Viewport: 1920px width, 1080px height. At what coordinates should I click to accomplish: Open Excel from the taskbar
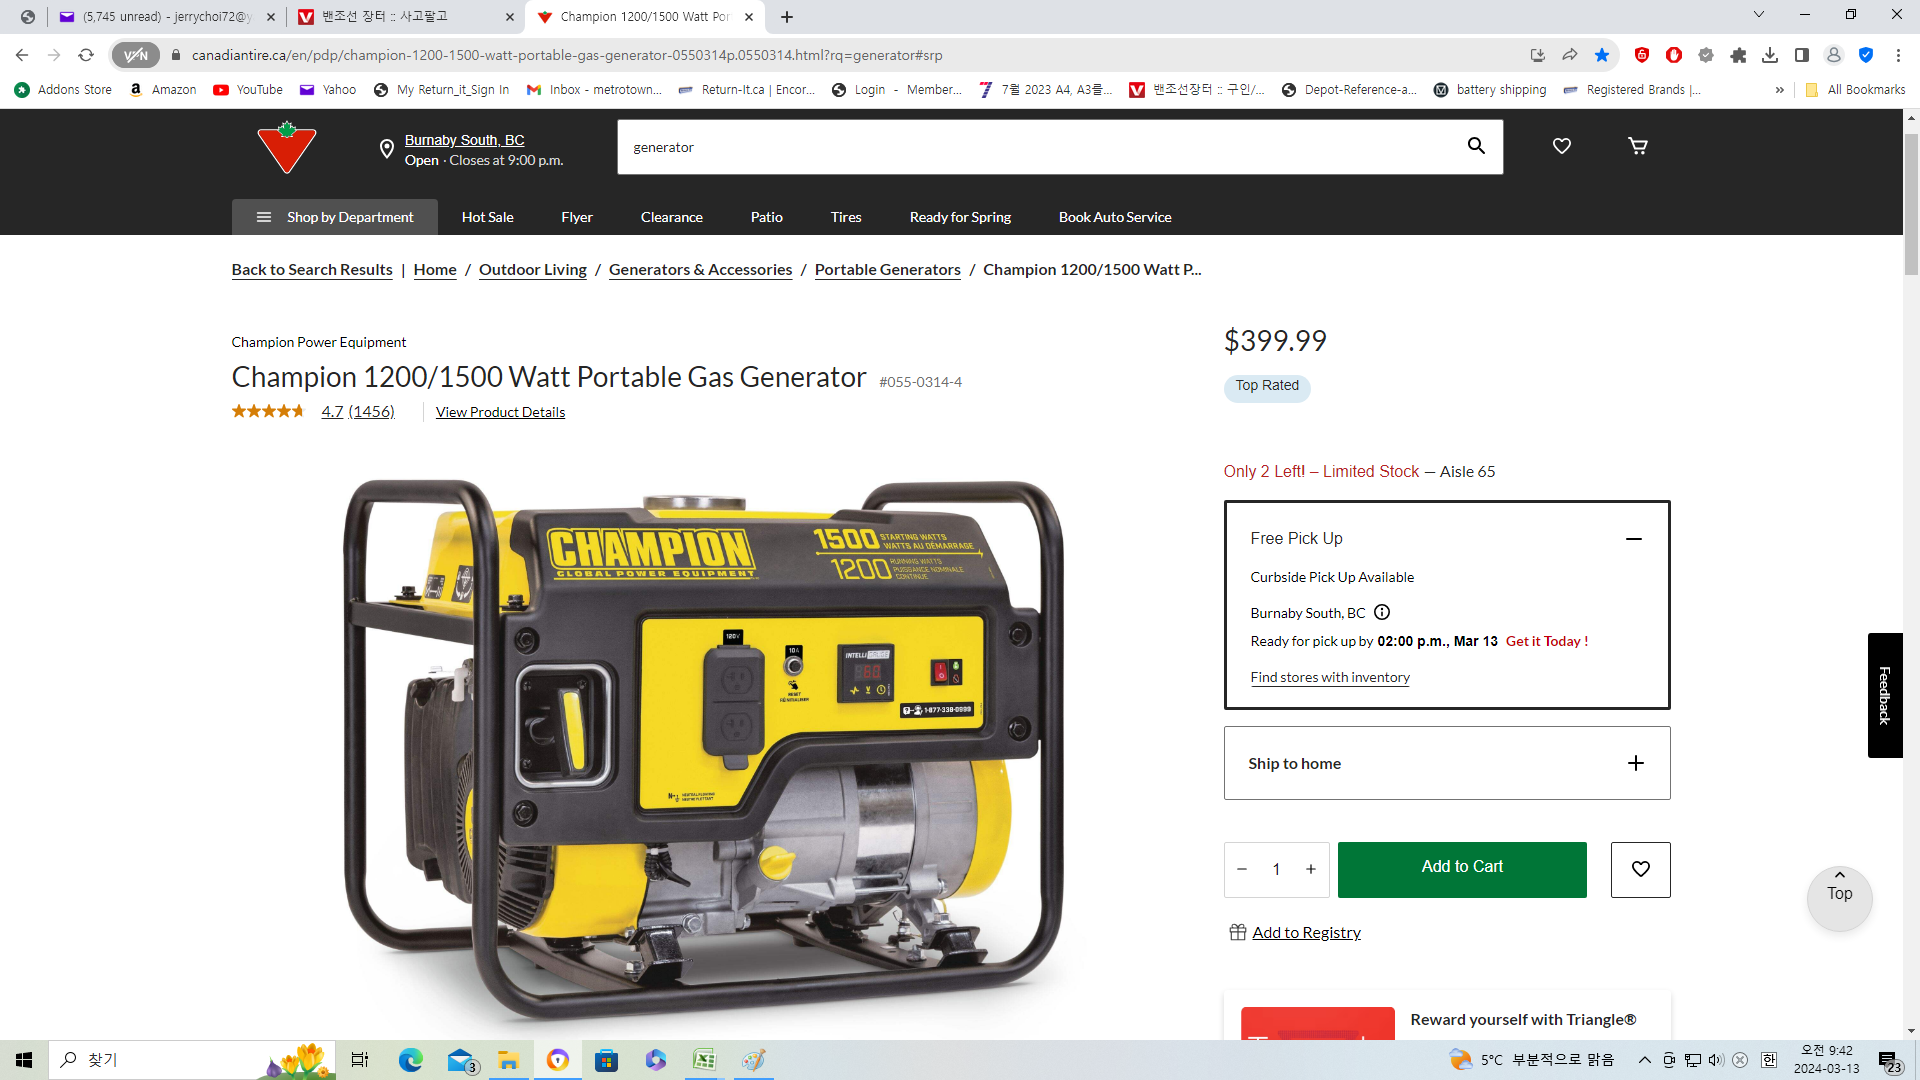(705, 1060)
